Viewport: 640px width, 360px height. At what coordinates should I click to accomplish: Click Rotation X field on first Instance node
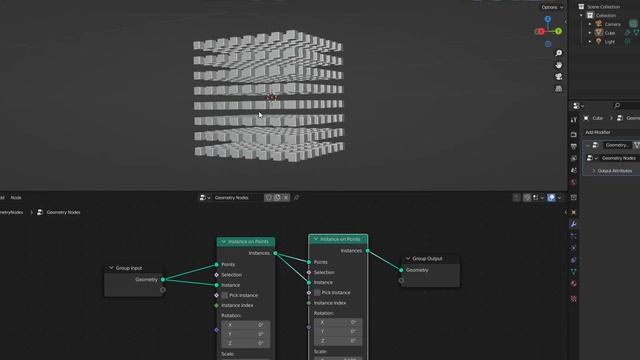point(245,325)
